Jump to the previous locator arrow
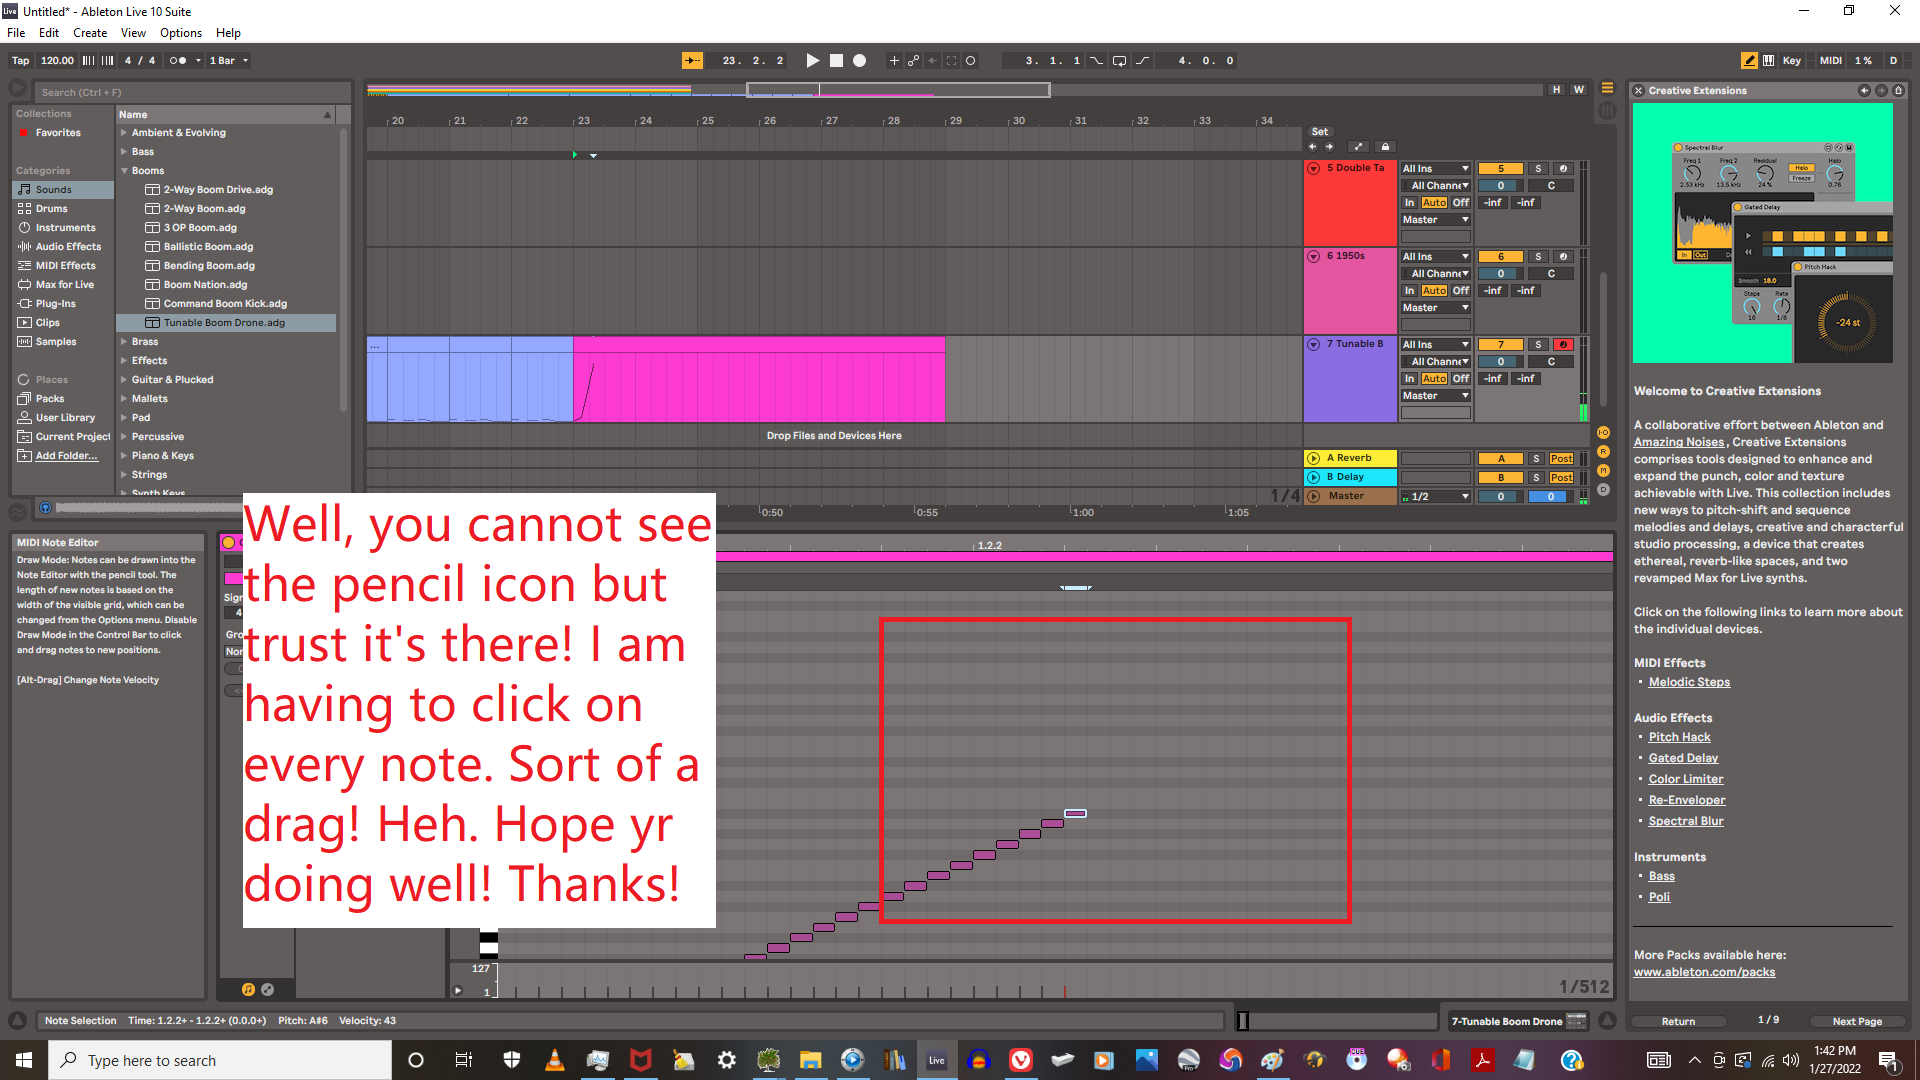1920x1080 pixels. (x=1313, y=147)
